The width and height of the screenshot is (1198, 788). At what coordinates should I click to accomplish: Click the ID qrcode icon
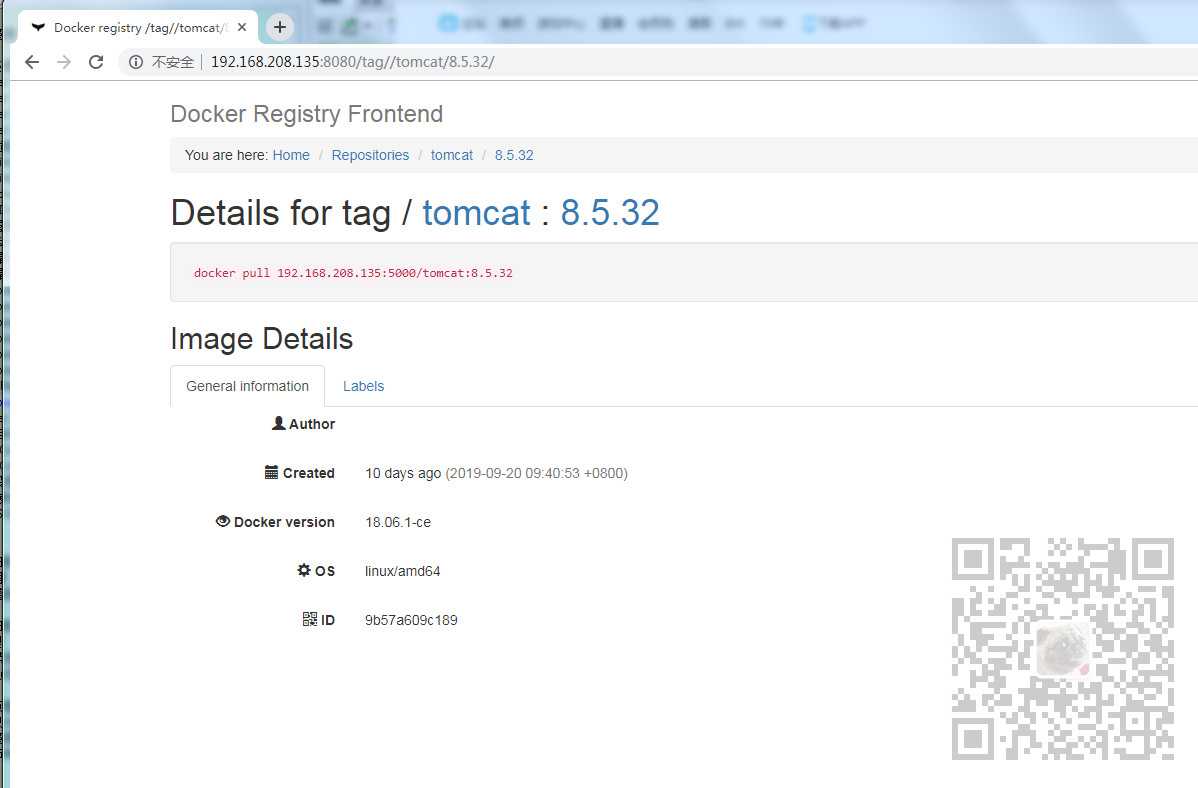point(309,618)
